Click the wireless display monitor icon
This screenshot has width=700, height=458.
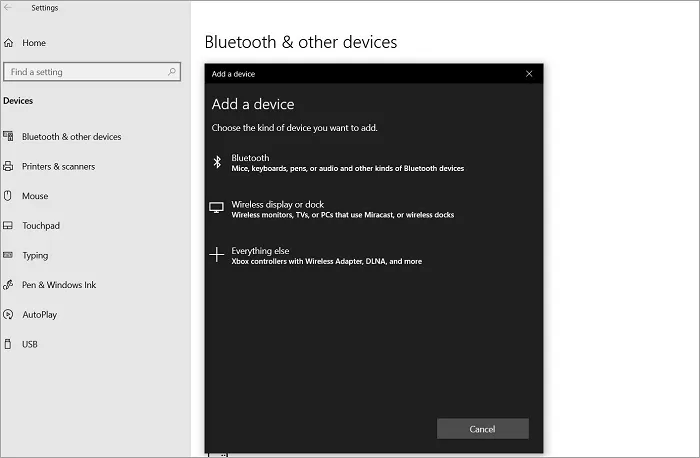click(x=217, y=208)
